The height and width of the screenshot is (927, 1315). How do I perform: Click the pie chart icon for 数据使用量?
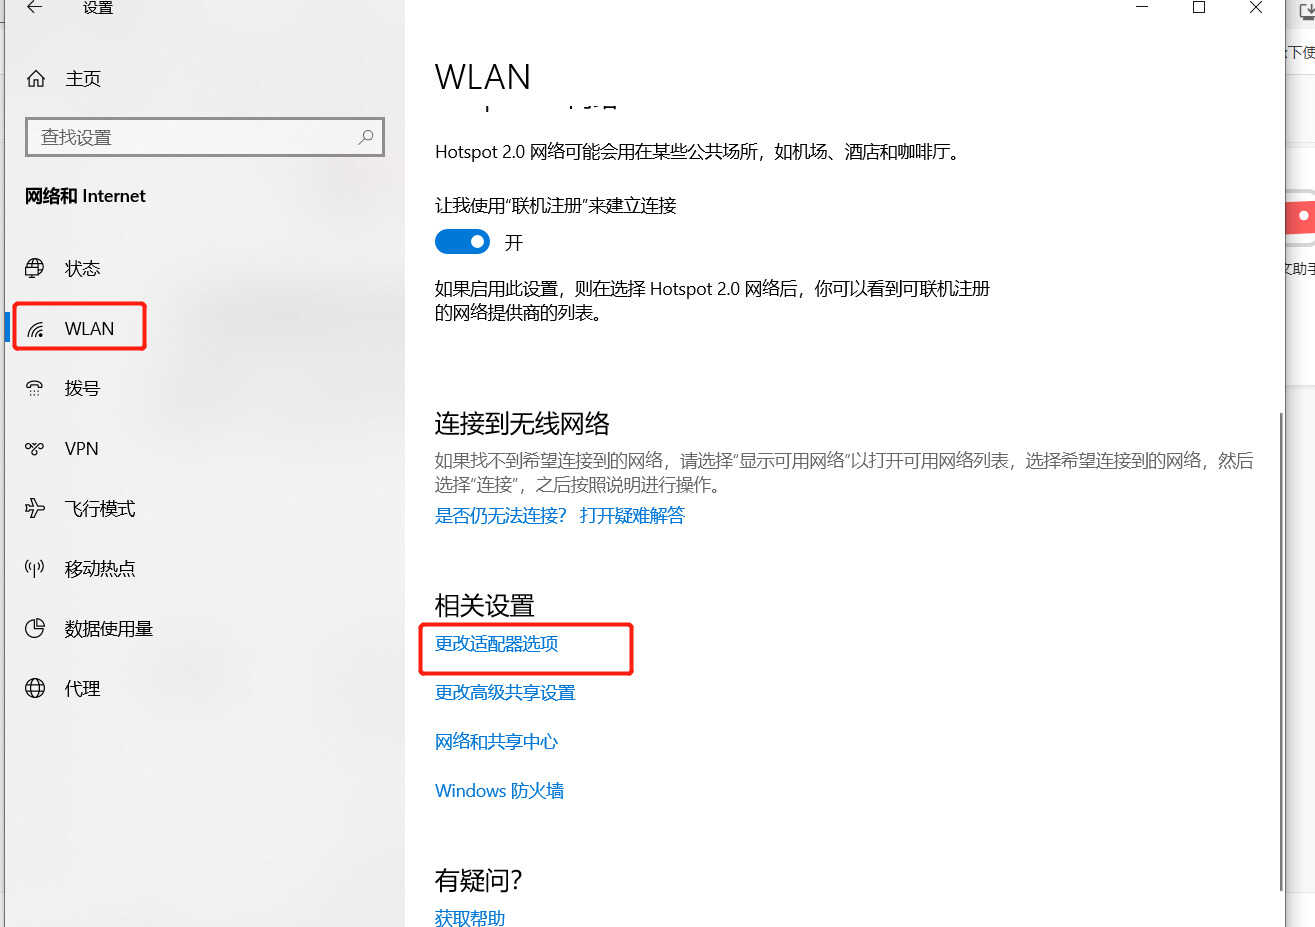click(35, 628)
